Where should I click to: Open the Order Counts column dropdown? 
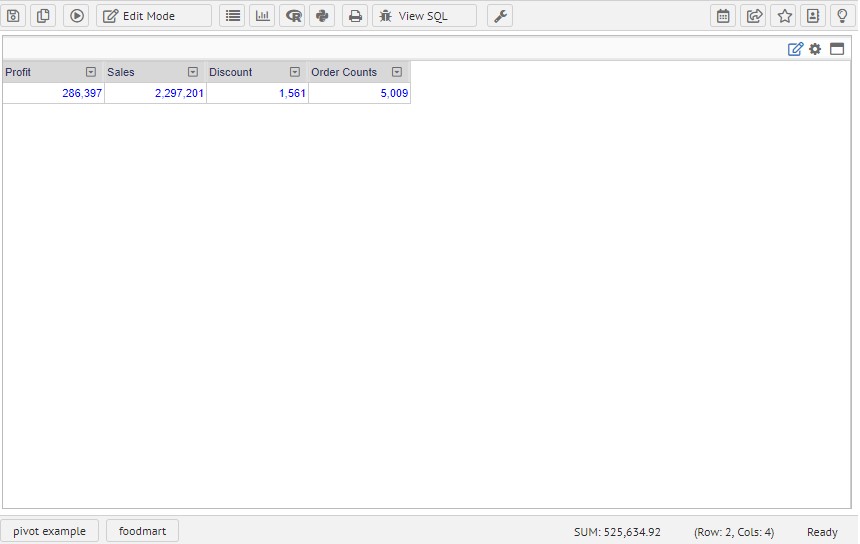(x=397, y=72)
